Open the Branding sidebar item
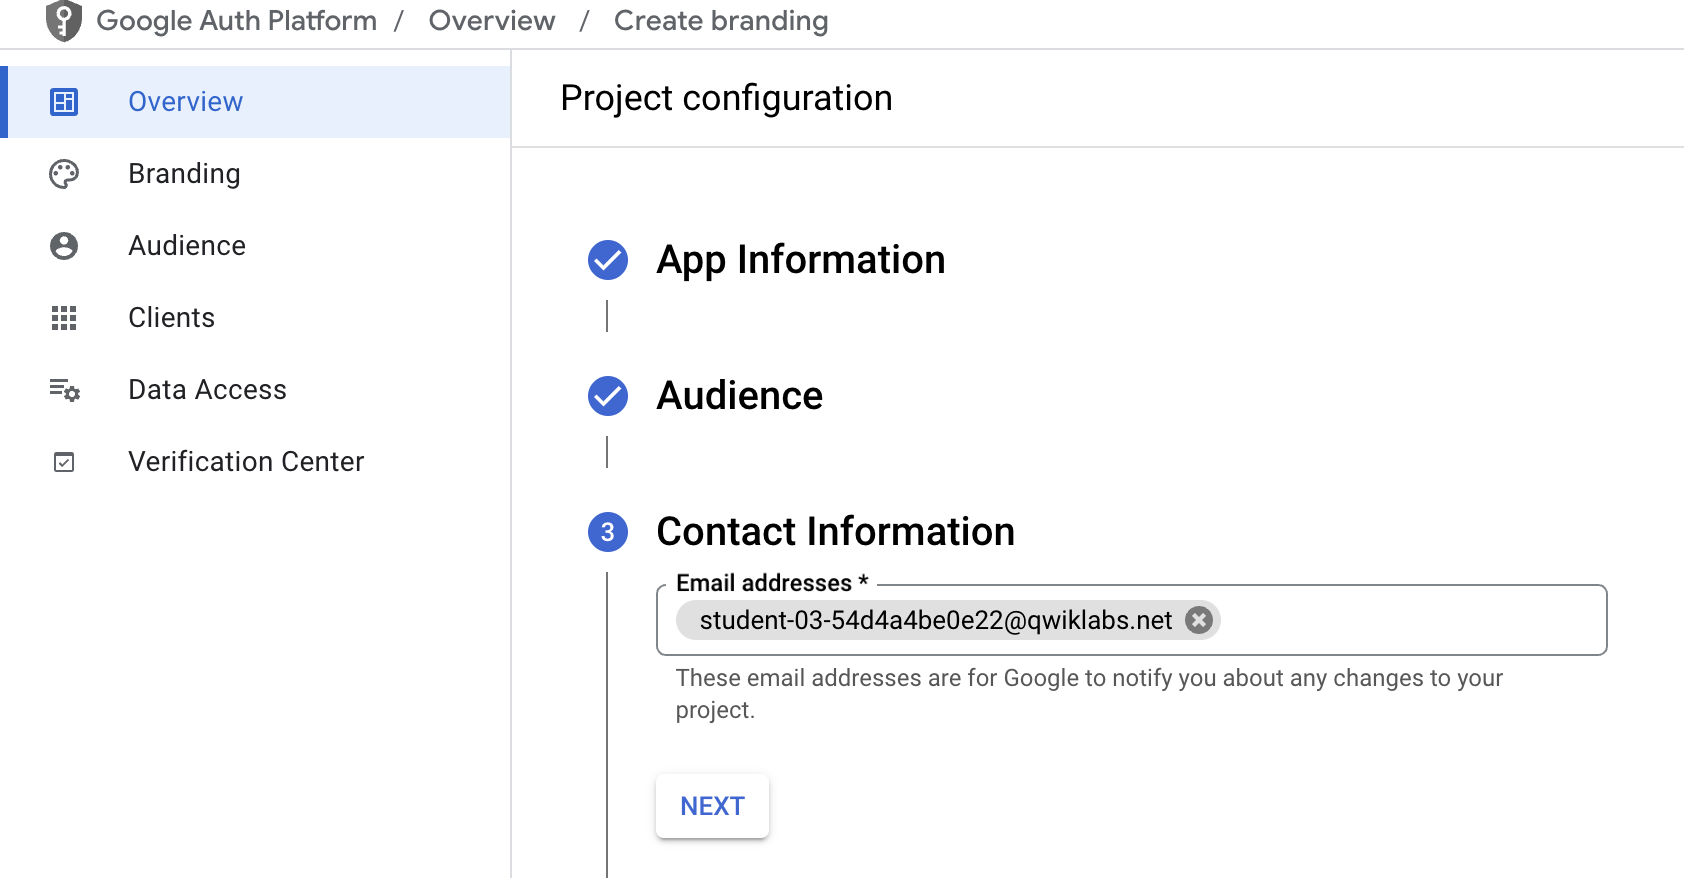Screen dimensions: 1684x878 pyautogui.click(x=255, y=174)
